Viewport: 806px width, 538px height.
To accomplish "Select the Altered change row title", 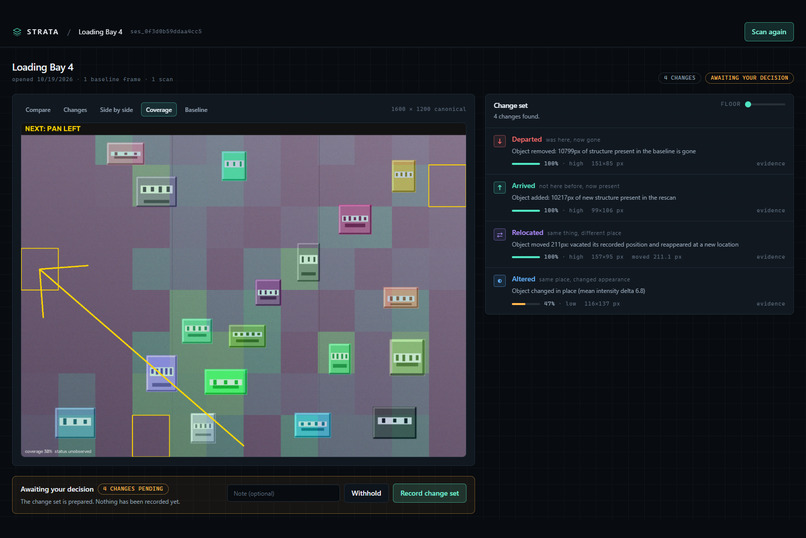I will pos(523,279).
